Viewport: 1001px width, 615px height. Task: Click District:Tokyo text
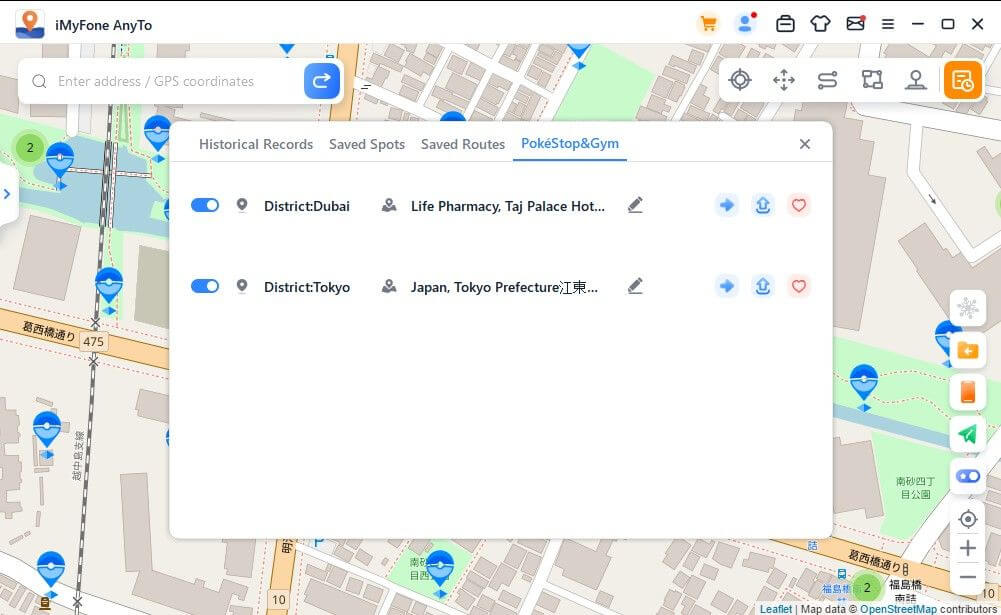click(307, 287)
